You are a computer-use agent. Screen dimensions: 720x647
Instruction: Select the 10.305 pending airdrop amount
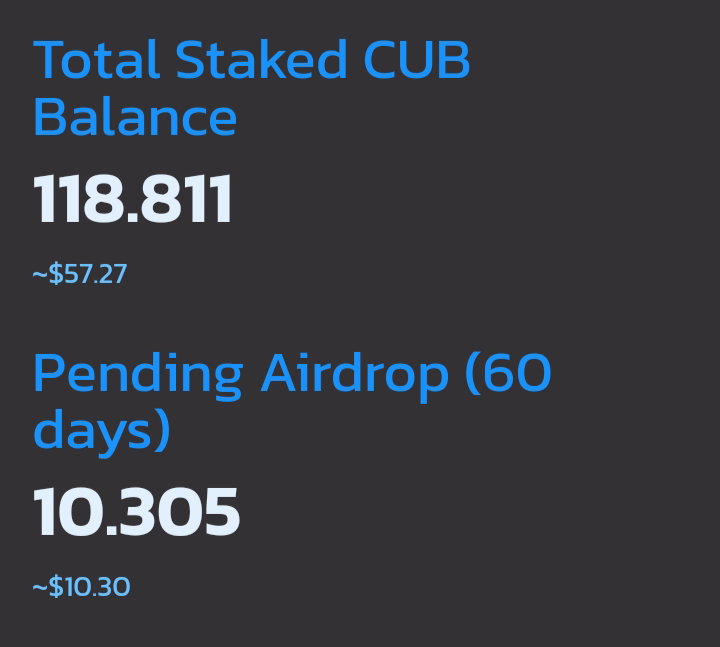tap(136, 512)
